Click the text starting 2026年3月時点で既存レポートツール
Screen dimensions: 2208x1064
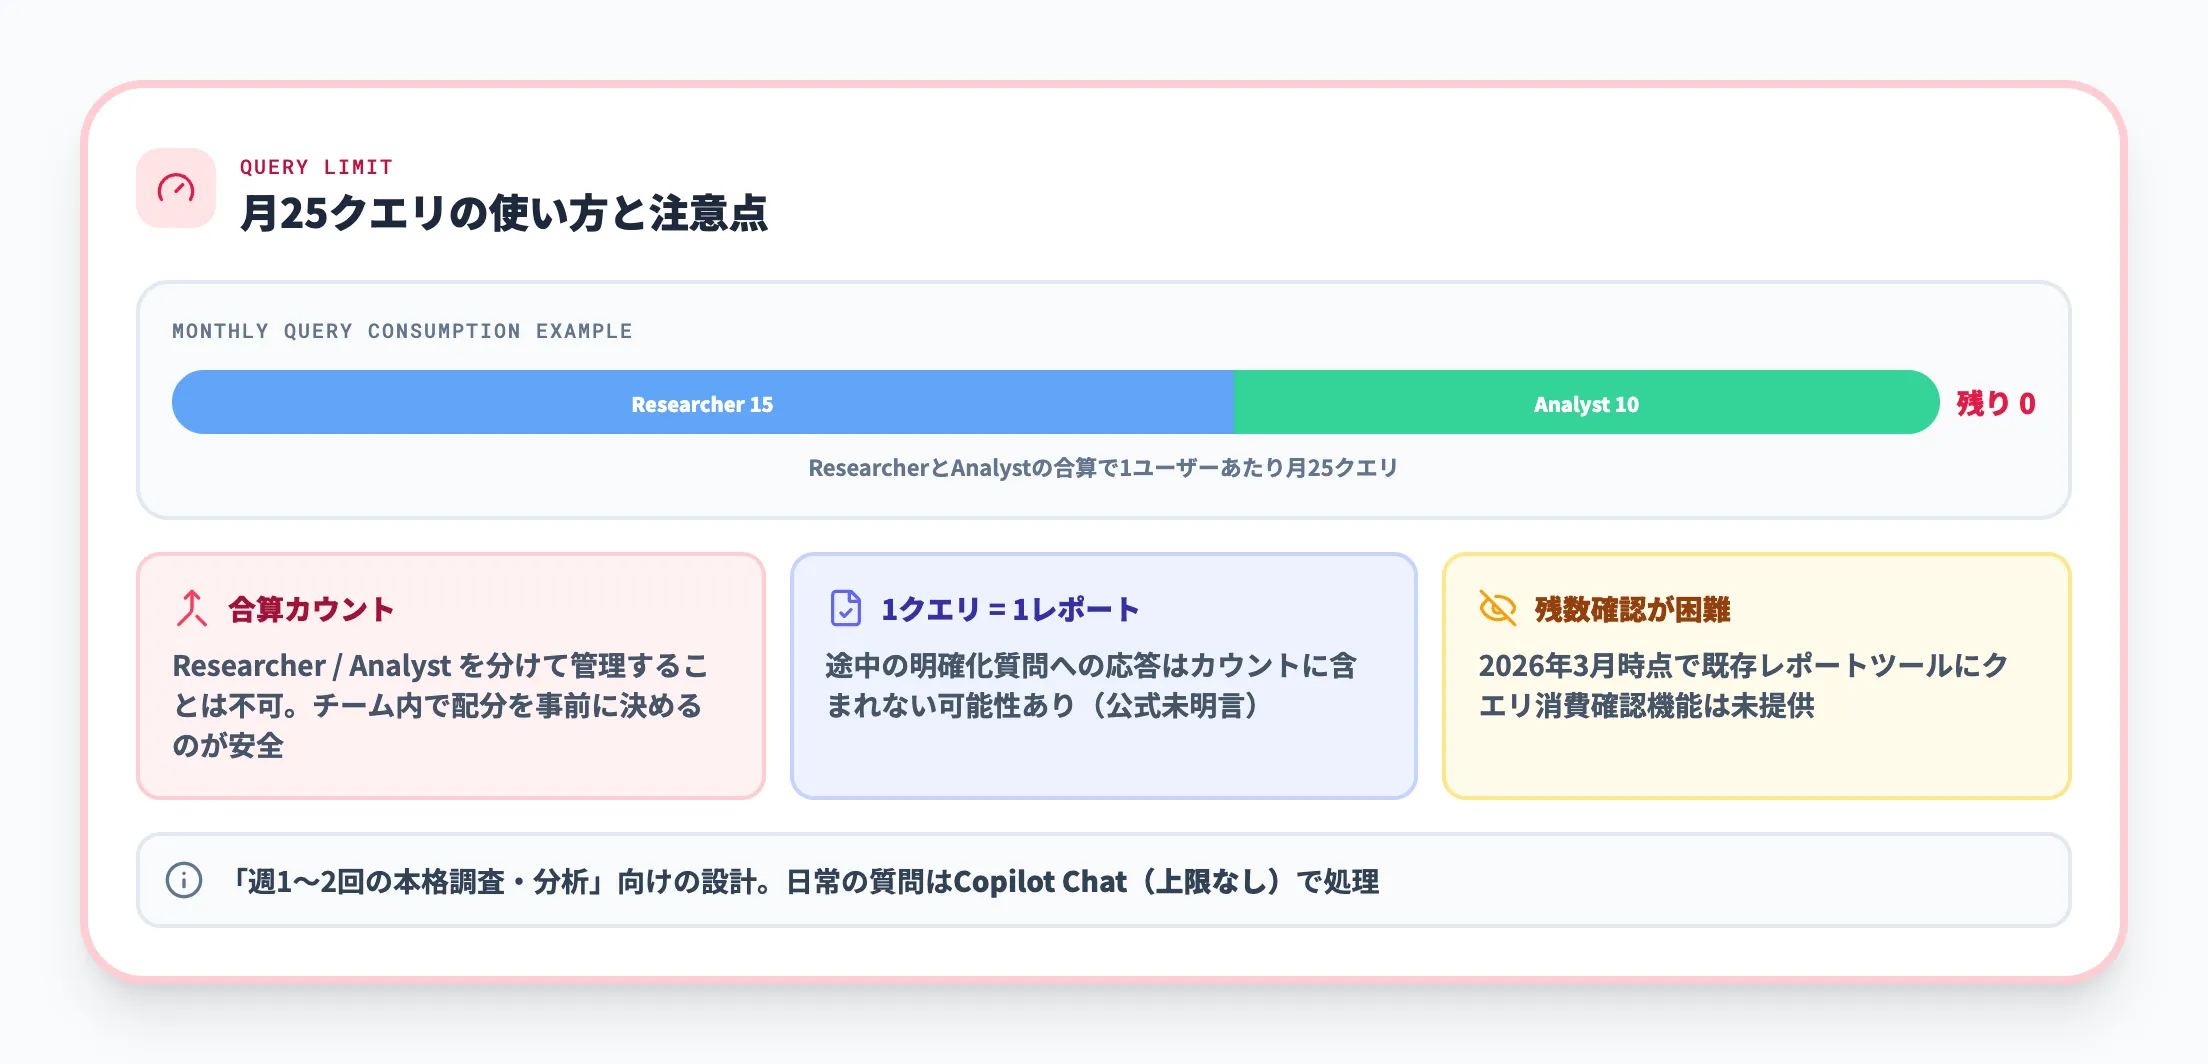[x=1743, y=685]
